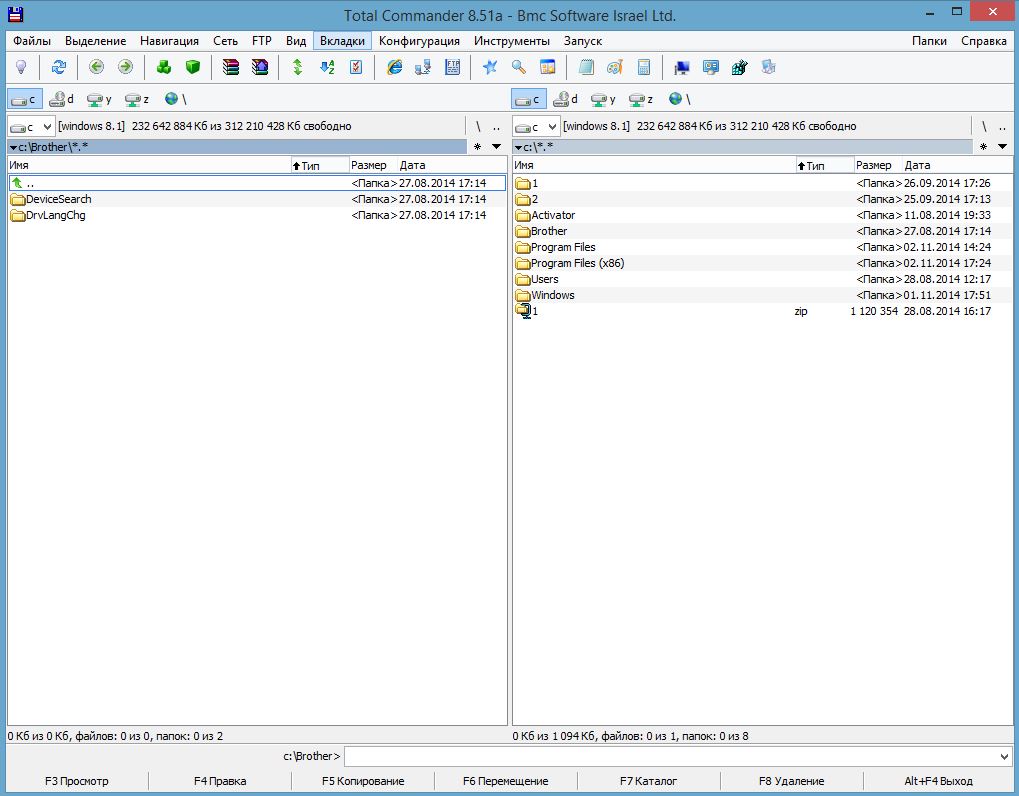Open the Calculator toolbar icon
Screen dimensions: 1019x796
(644, 67)
